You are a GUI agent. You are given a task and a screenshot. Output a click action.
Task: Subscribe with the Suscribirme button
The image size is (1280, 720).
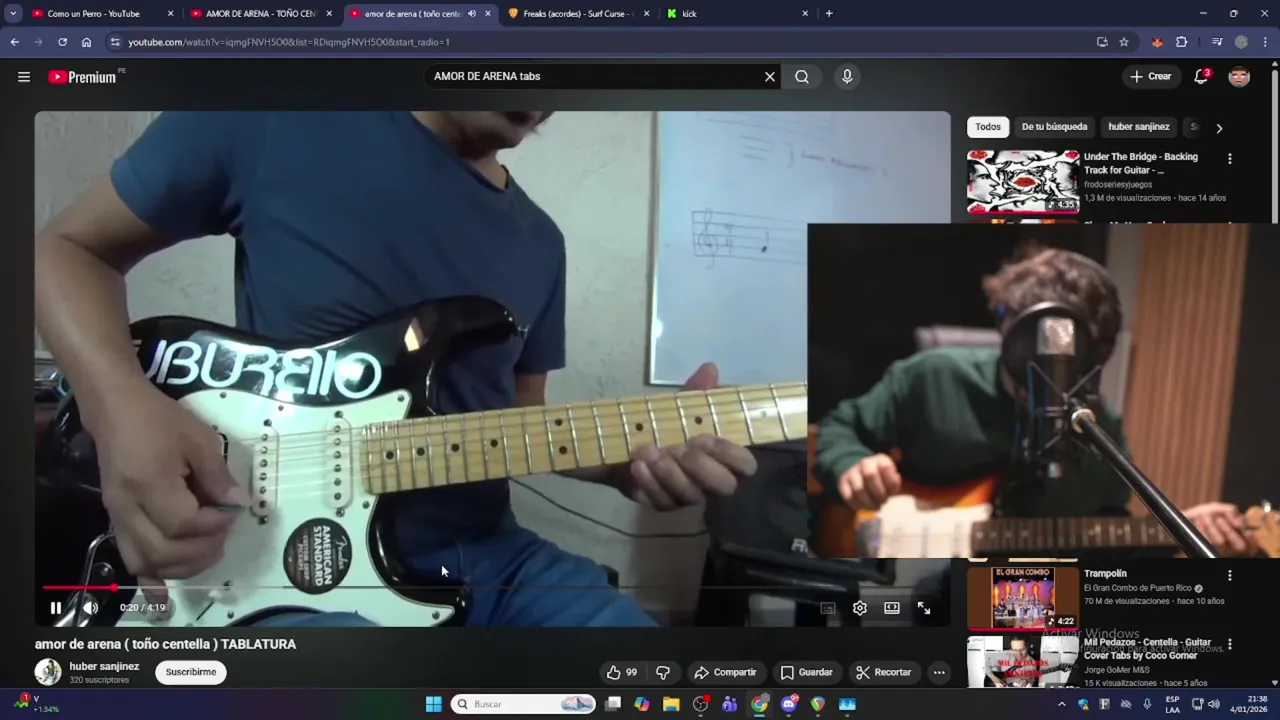(x=191, y=672)
